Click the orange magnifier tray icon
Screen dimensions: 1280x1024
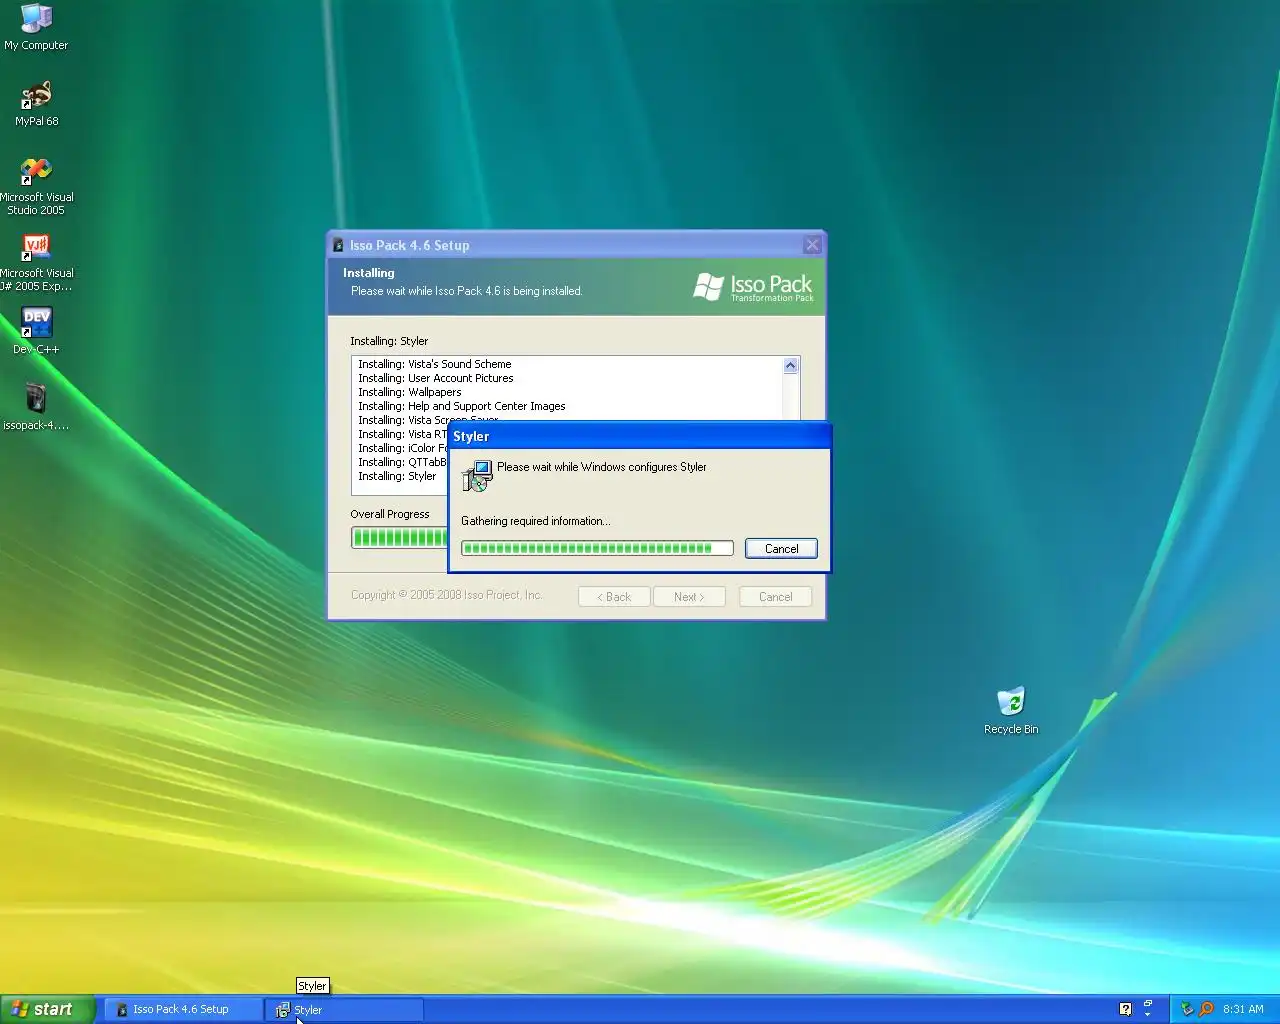point(1206,1009)
